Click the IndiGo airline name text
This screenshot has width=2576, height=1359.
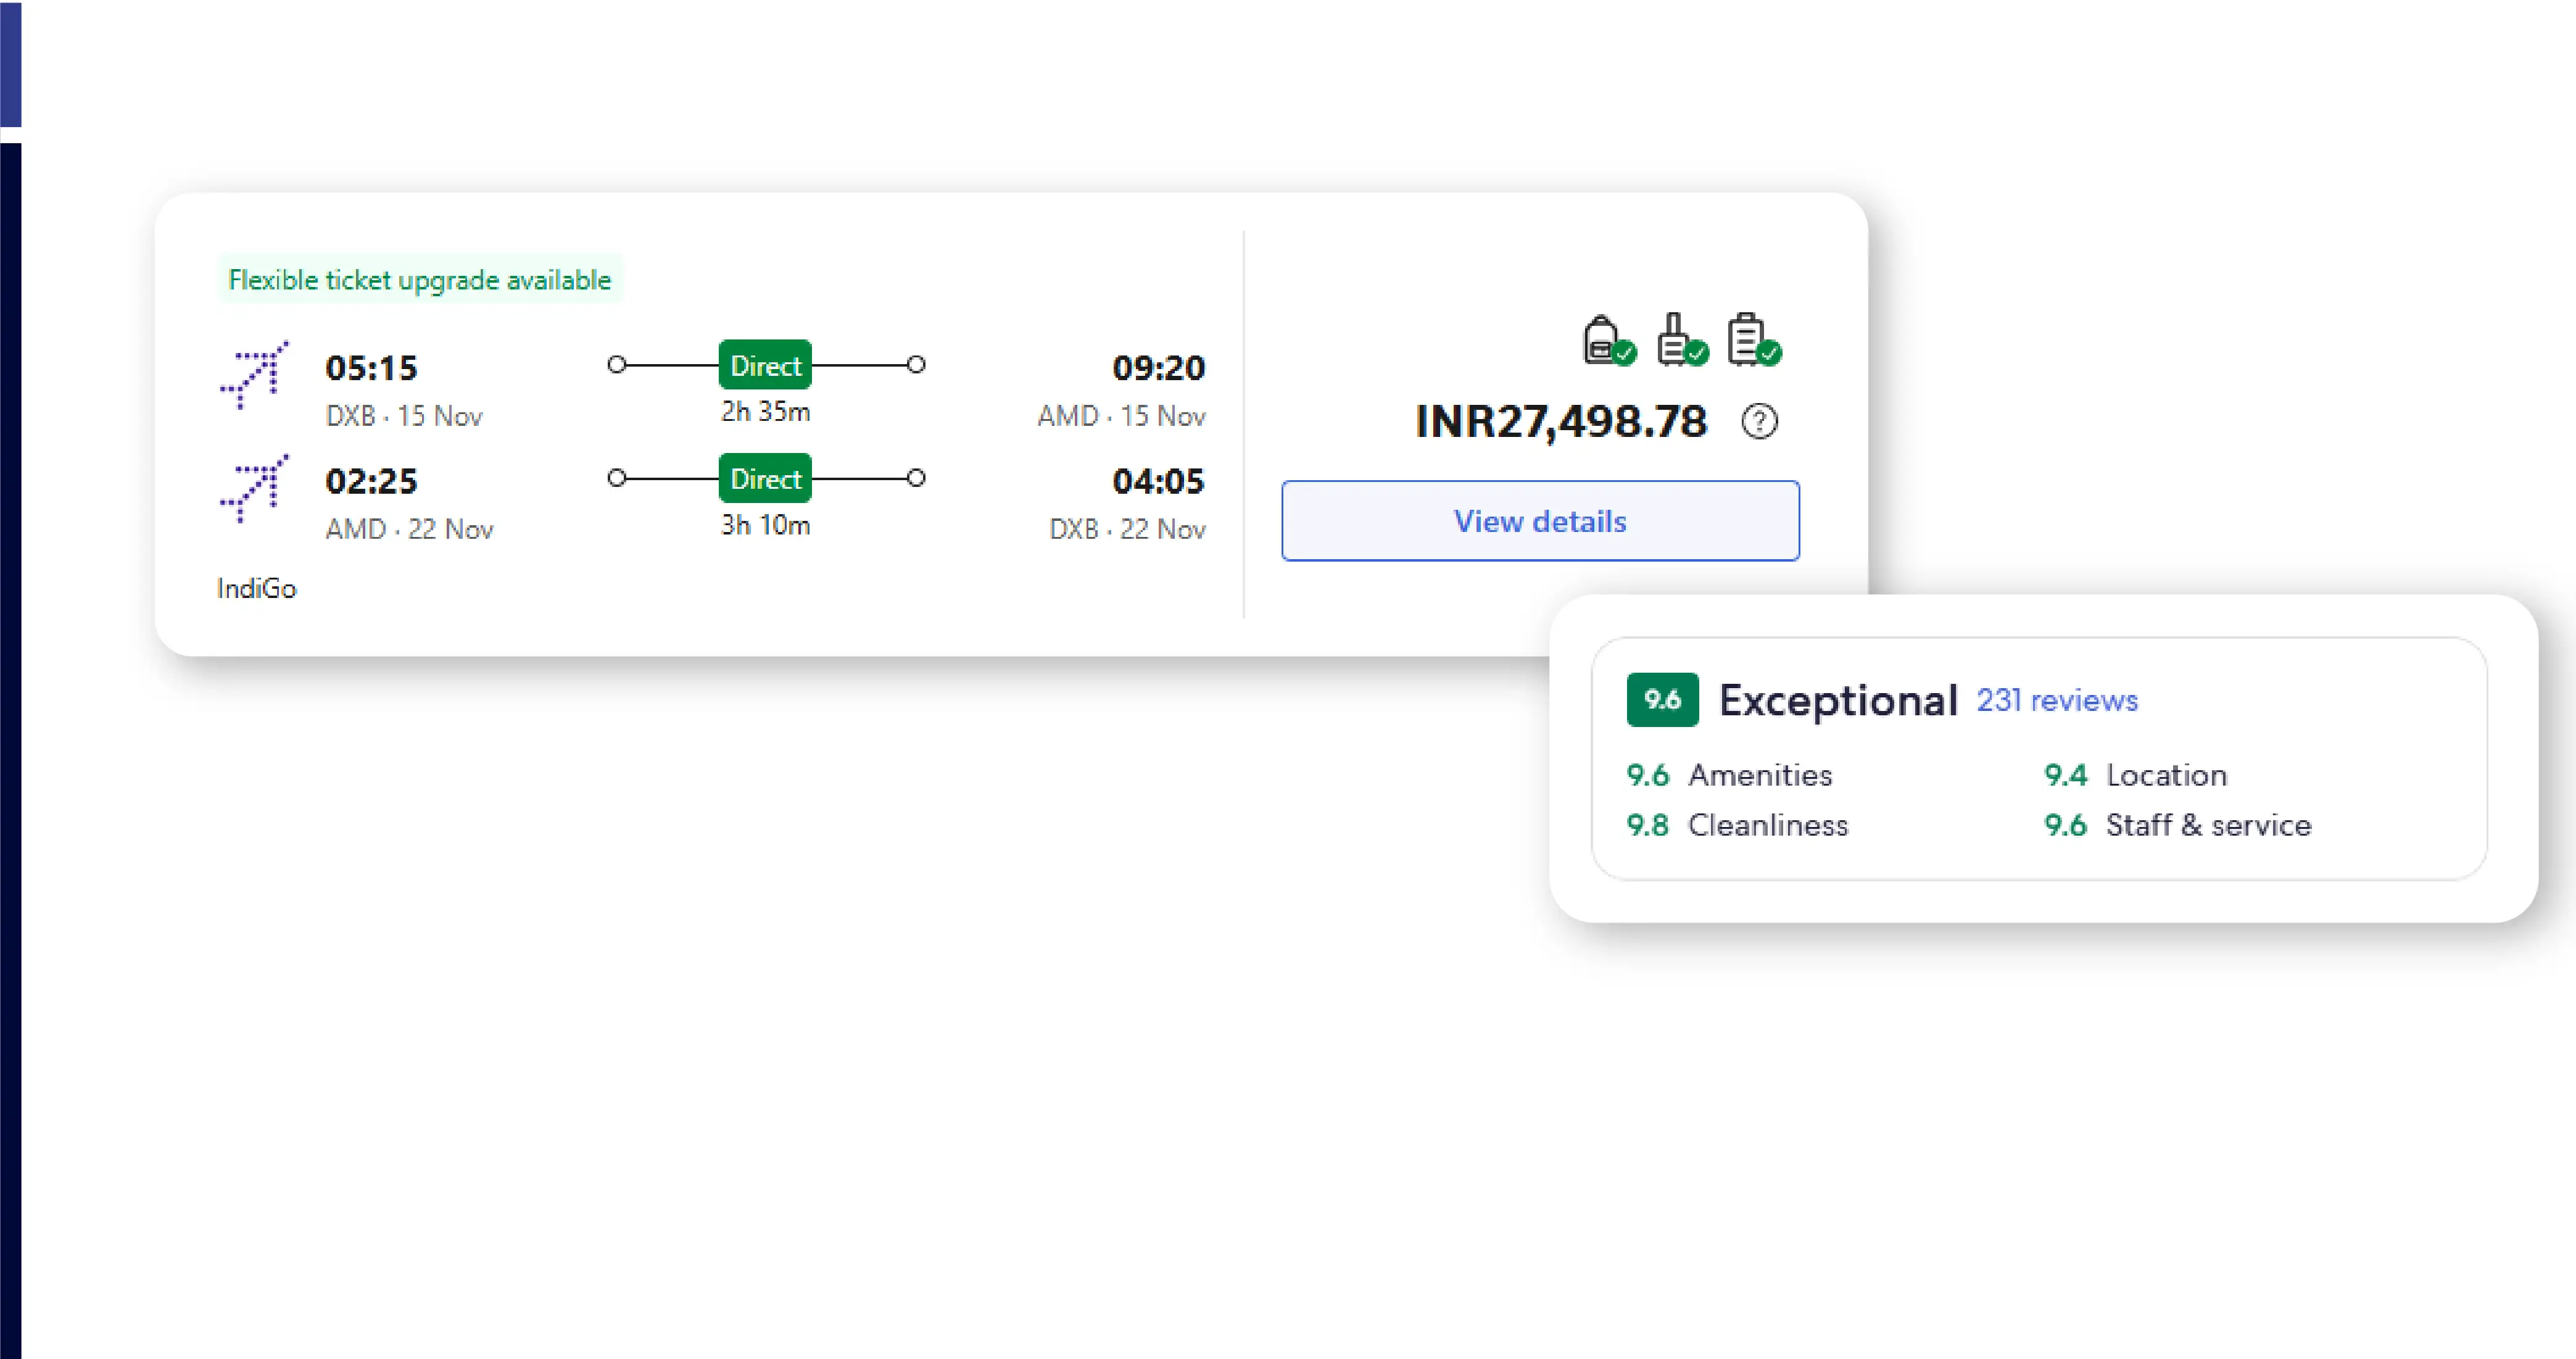(x=257, y=588)
